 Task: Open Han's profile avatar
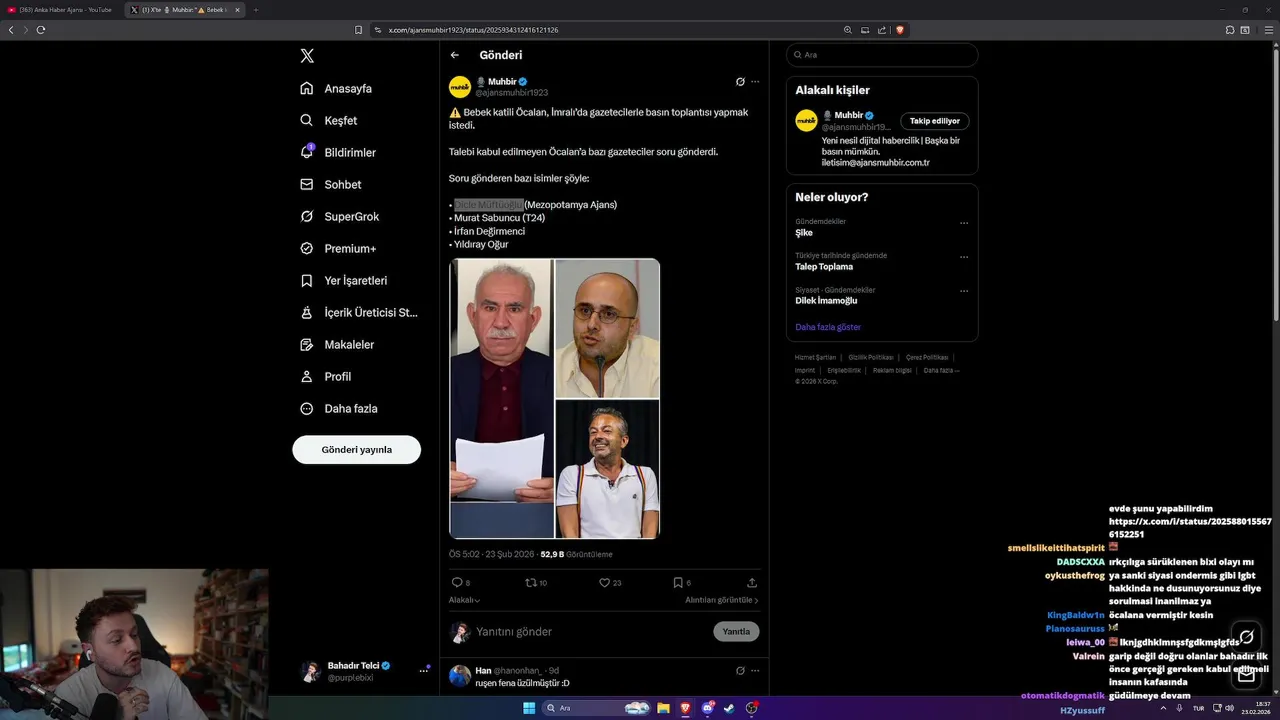pyautogui.click(x=460, y=676)
